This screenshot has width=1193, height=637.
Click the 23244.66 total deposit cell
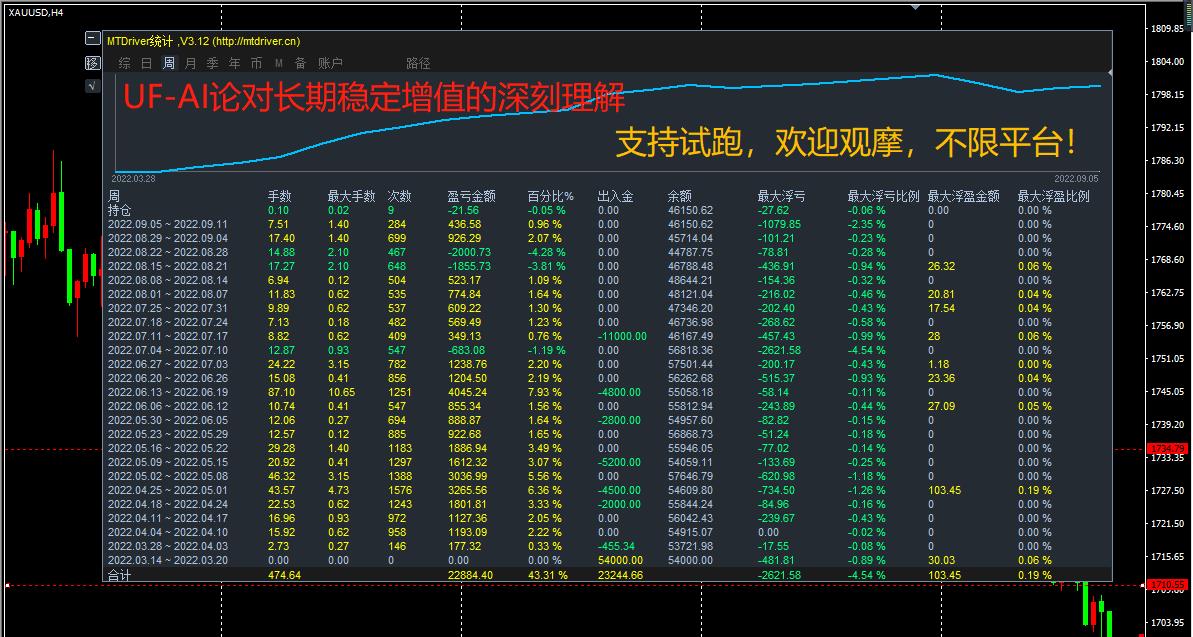[620, 575]
